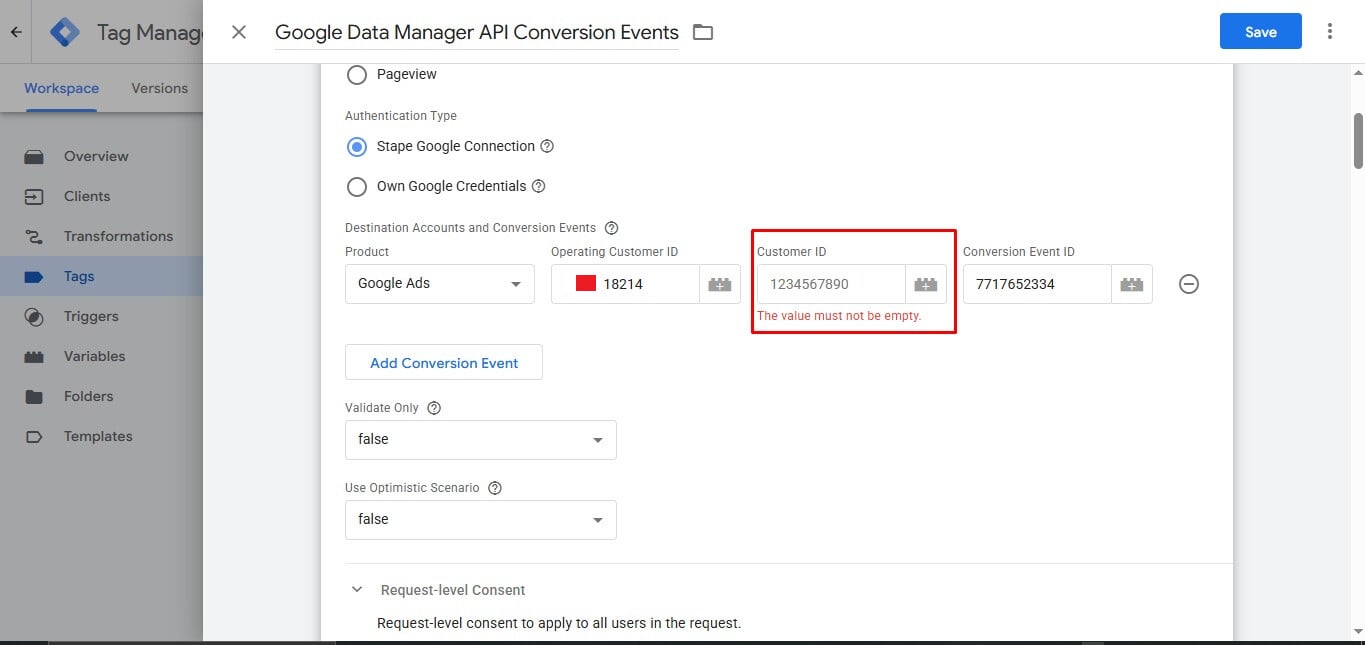This screenshot has height=645, width=1365.
Task: Open Clients in the sidebar
Action: click(x=87, y=196)
